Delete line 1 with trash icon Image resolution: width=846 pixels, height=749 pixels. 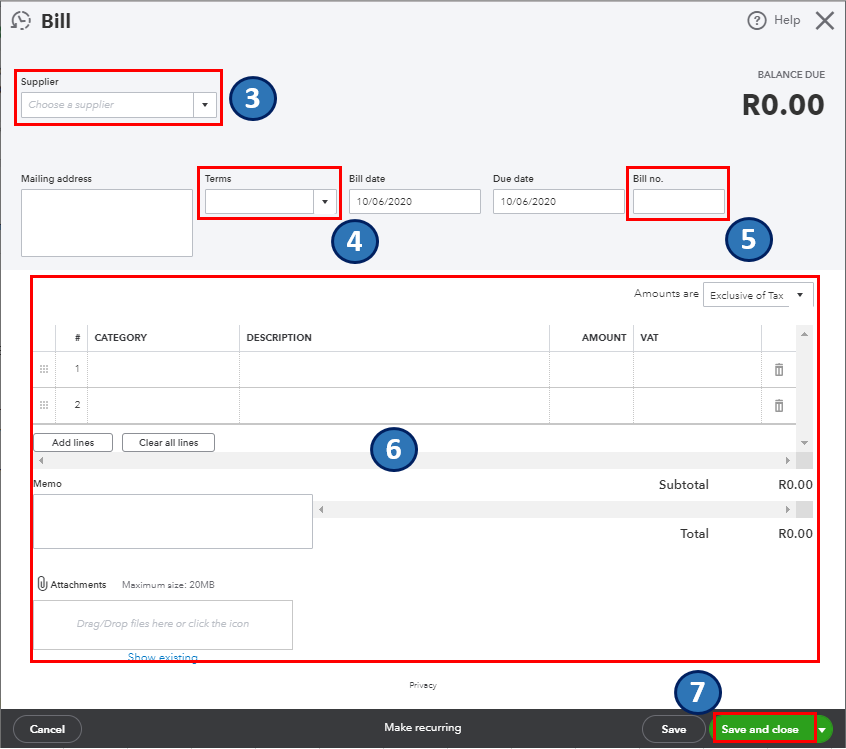click(779, 370)
